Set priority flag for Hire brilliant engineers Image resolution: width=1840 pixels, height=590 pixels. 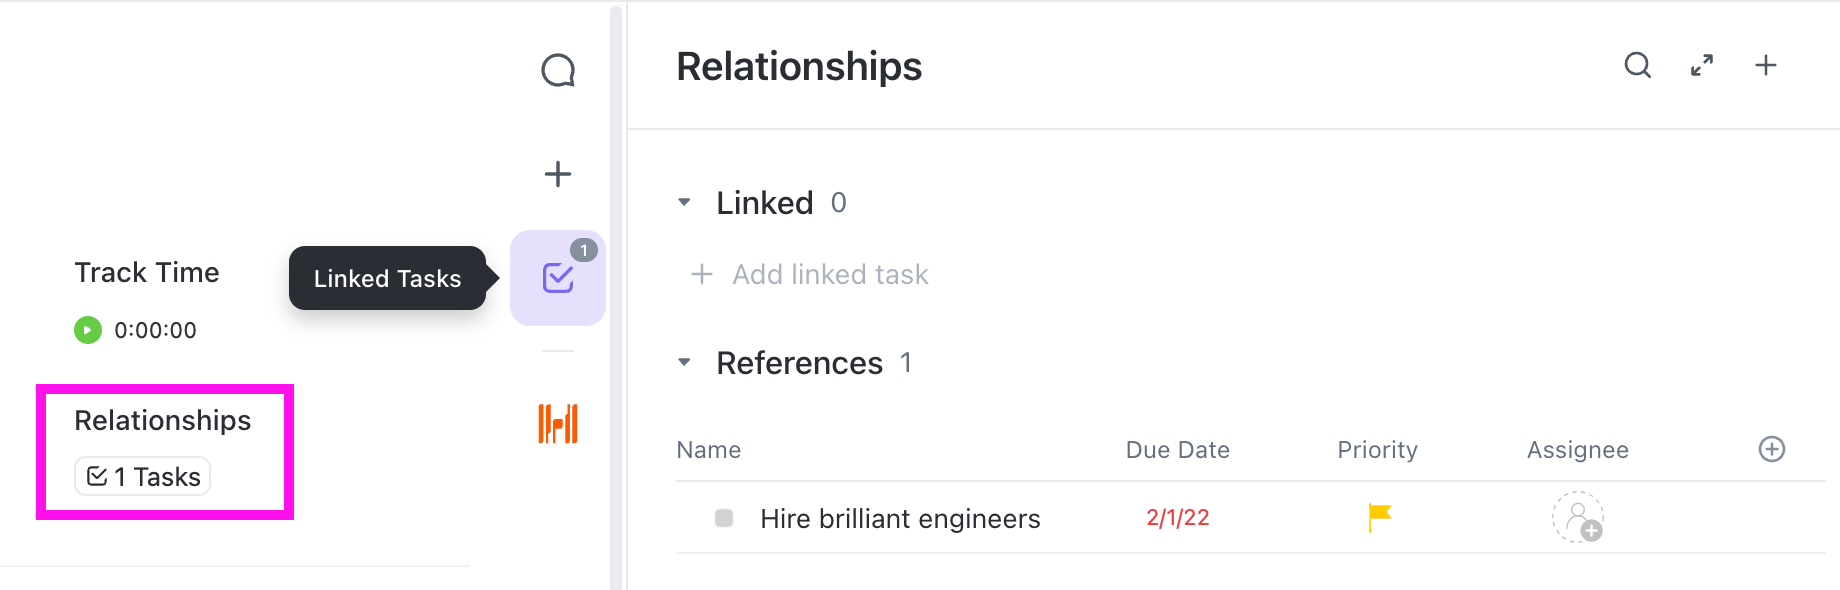pyautogui.click(x=1377, y=518)
